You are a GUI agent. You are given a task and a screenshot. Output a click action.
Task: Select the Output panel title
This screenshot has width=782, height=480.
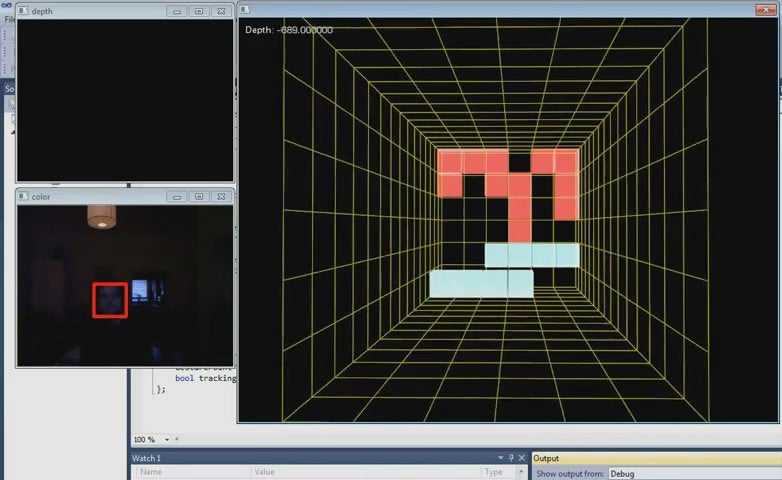click(546, 458)
